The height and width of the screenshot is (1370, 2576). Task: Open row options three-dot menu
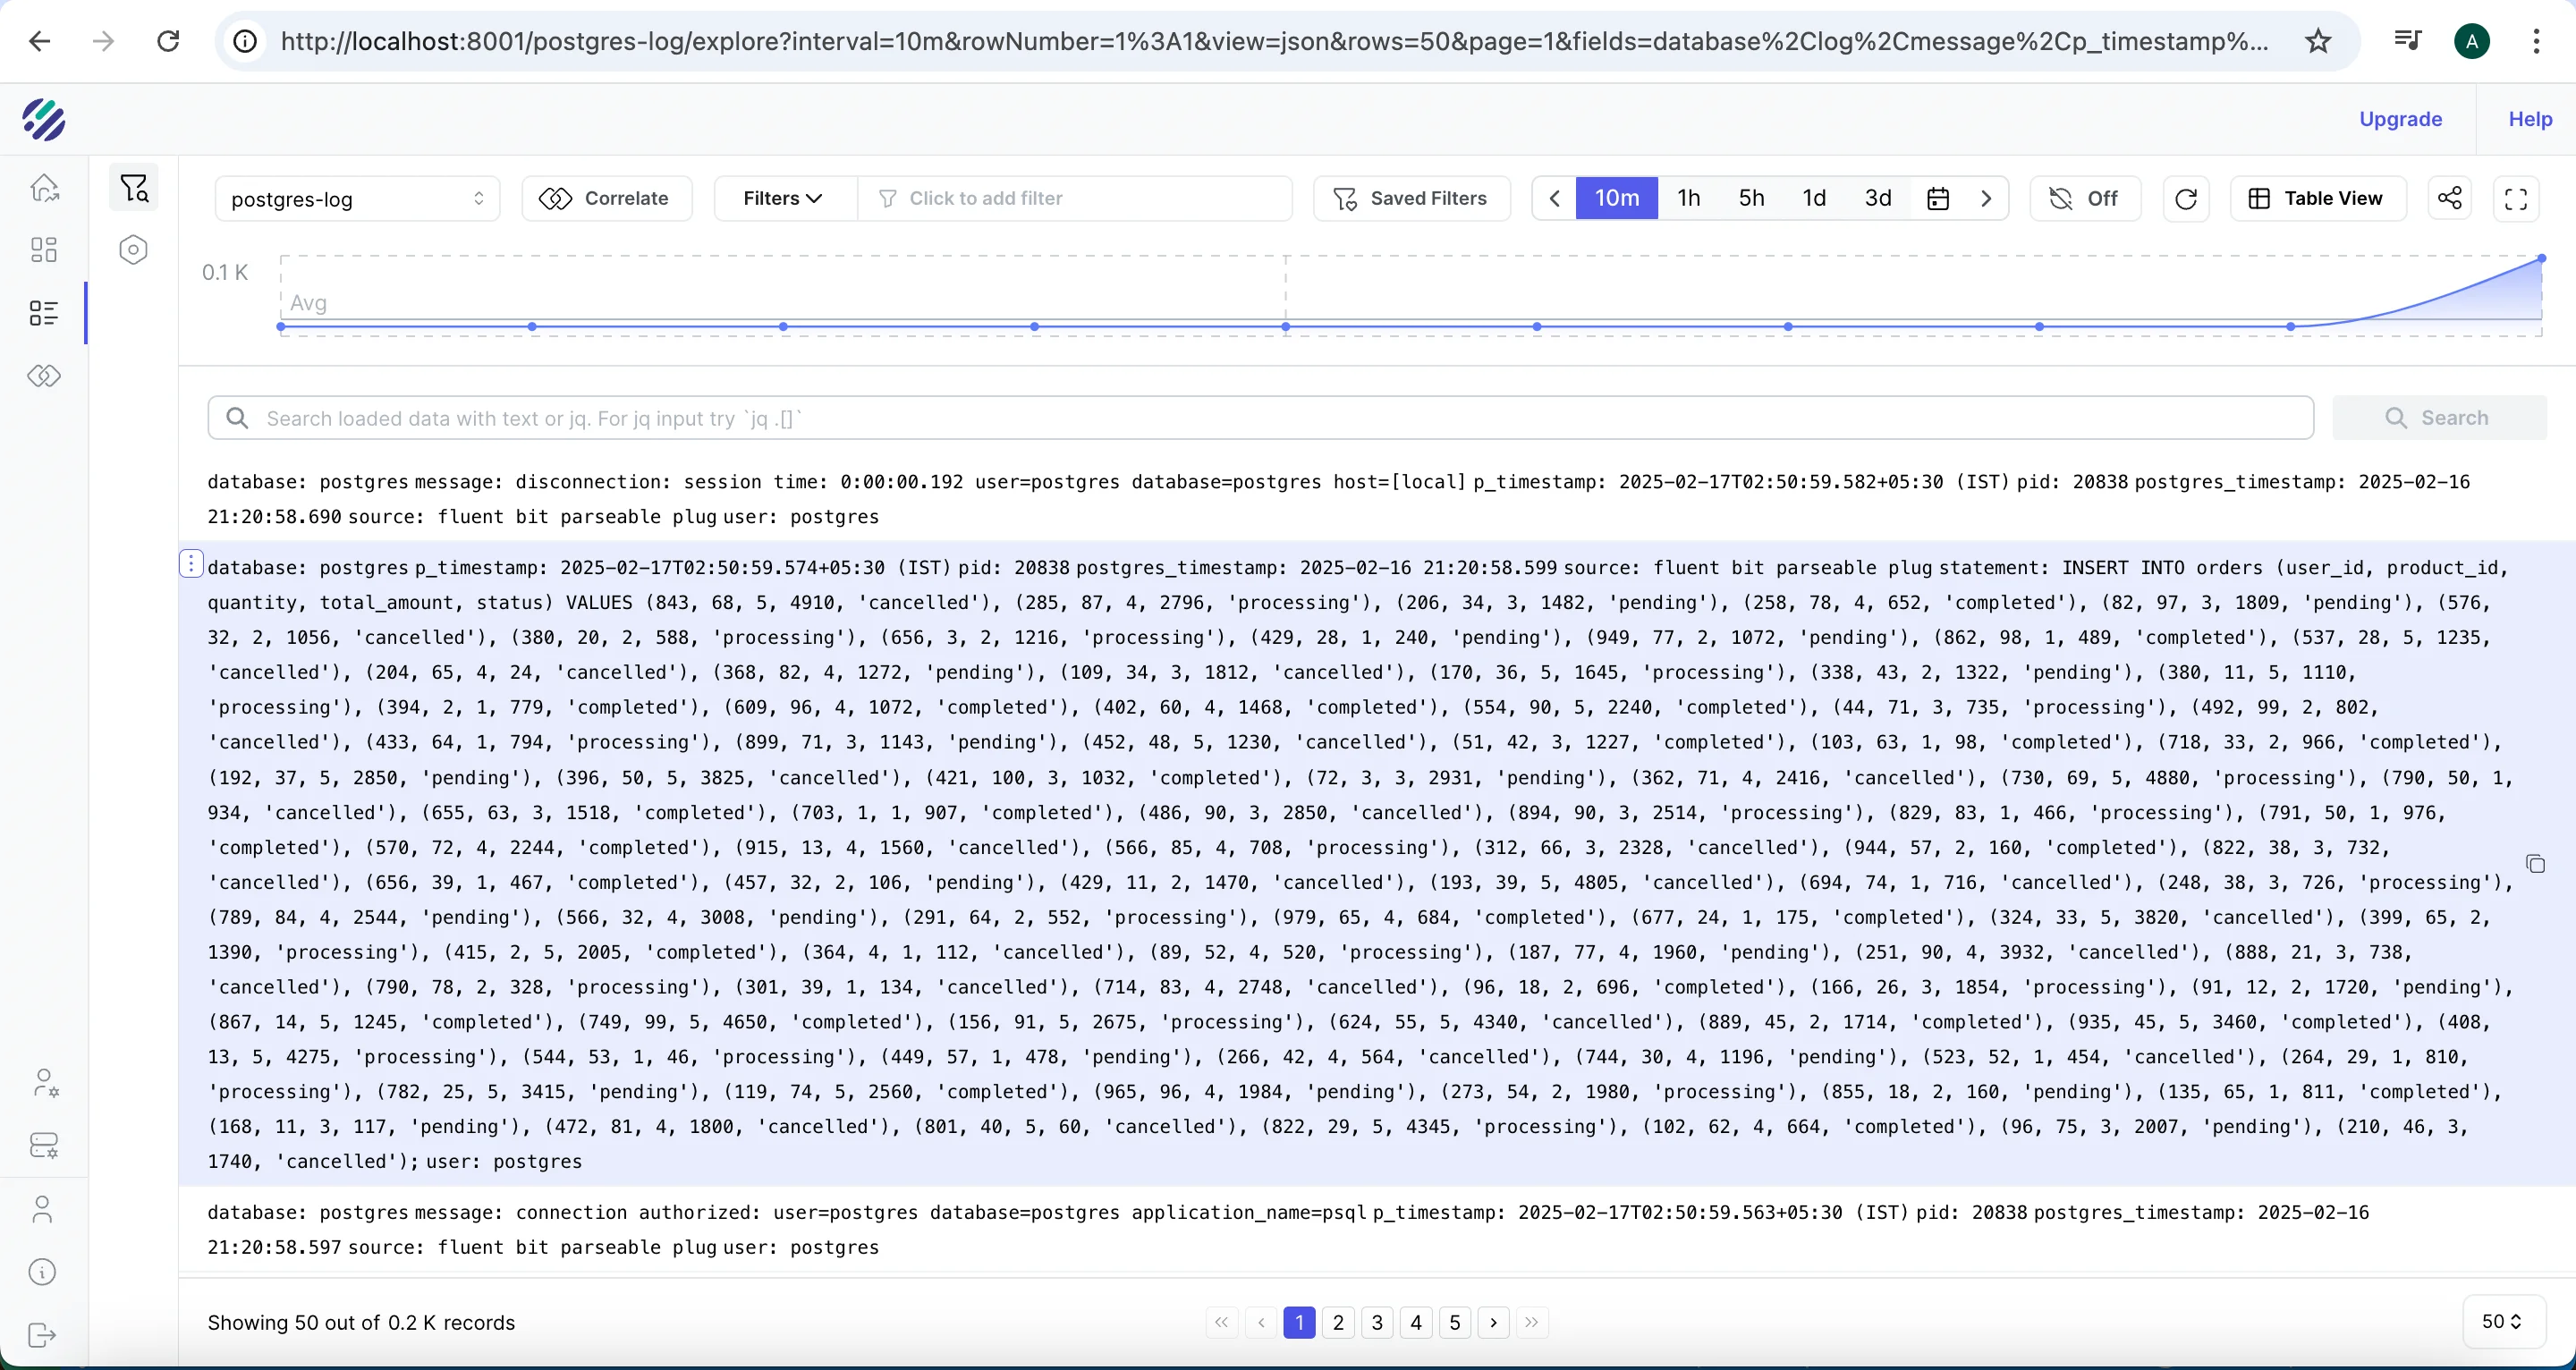click(x=191, y=565)
